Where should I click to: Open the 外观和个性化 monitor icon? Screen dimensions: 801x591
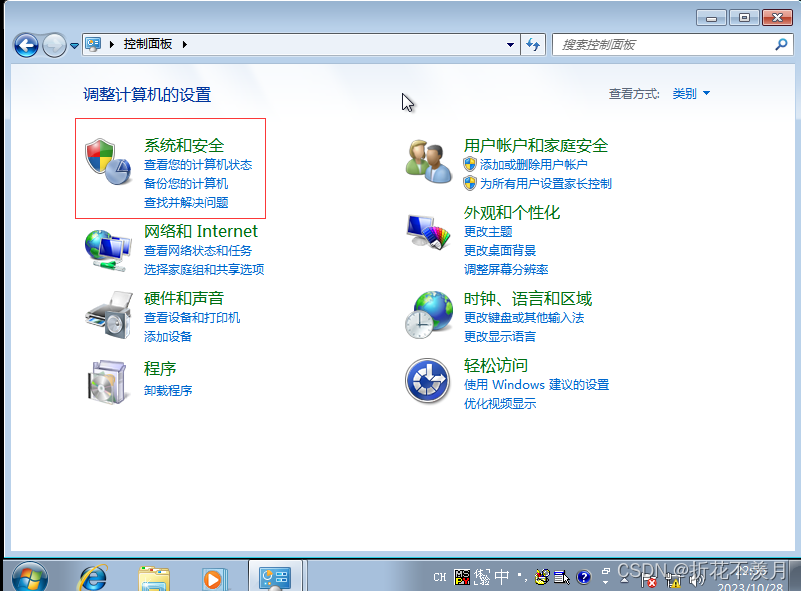[x=428, y=231]
